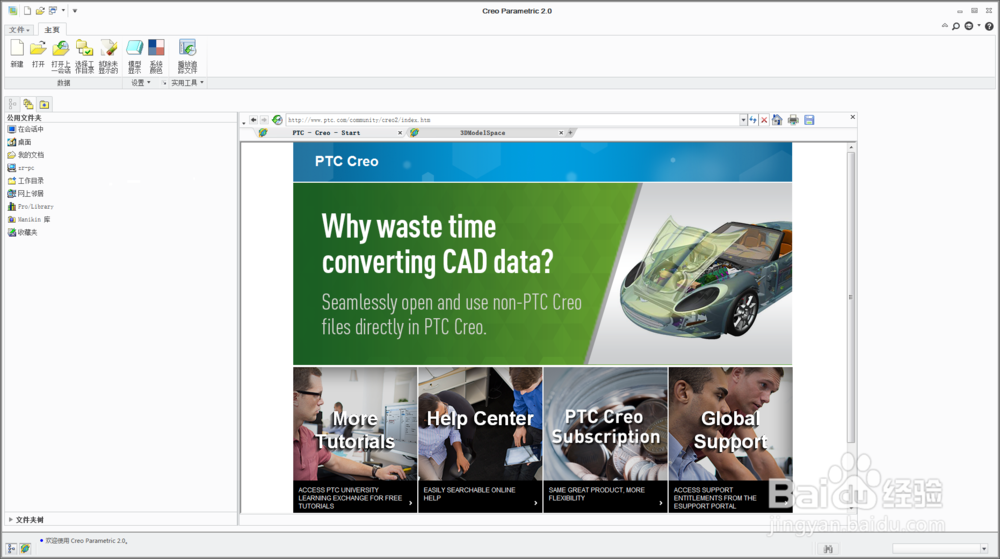
Task: Open the URL history dropdown arrow
Action: tap(743, 120)
